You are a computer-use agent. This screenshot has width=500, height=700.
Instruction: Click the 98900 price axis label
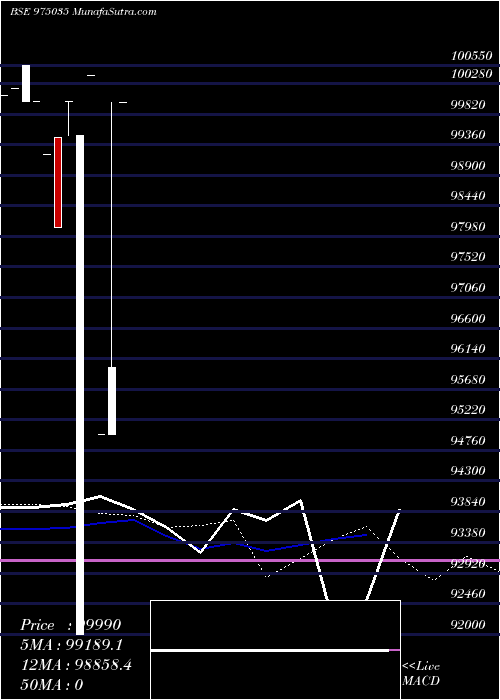pyautogui.click(x=468, y=166)
